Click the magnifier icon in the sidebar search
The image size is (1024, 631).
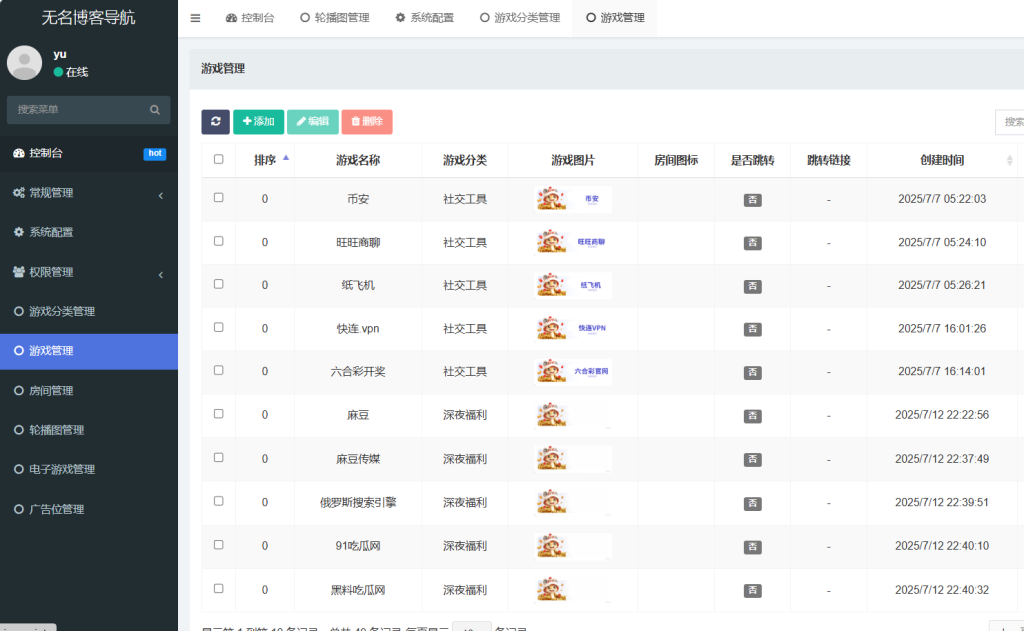point(155,108)
